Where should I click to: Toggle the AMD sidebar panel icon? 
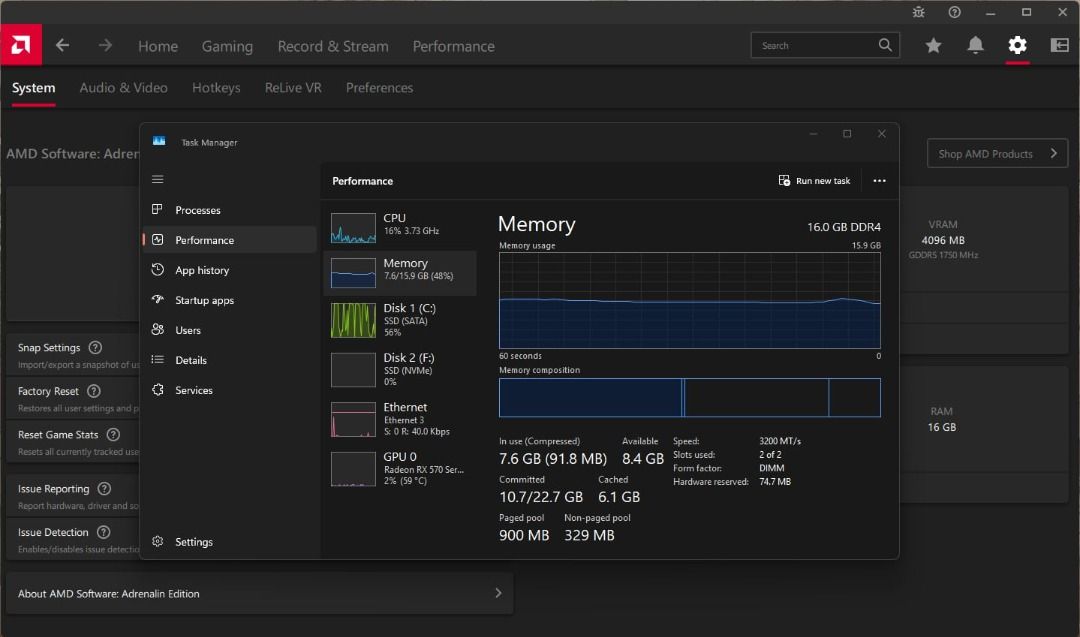(1059, 45)
